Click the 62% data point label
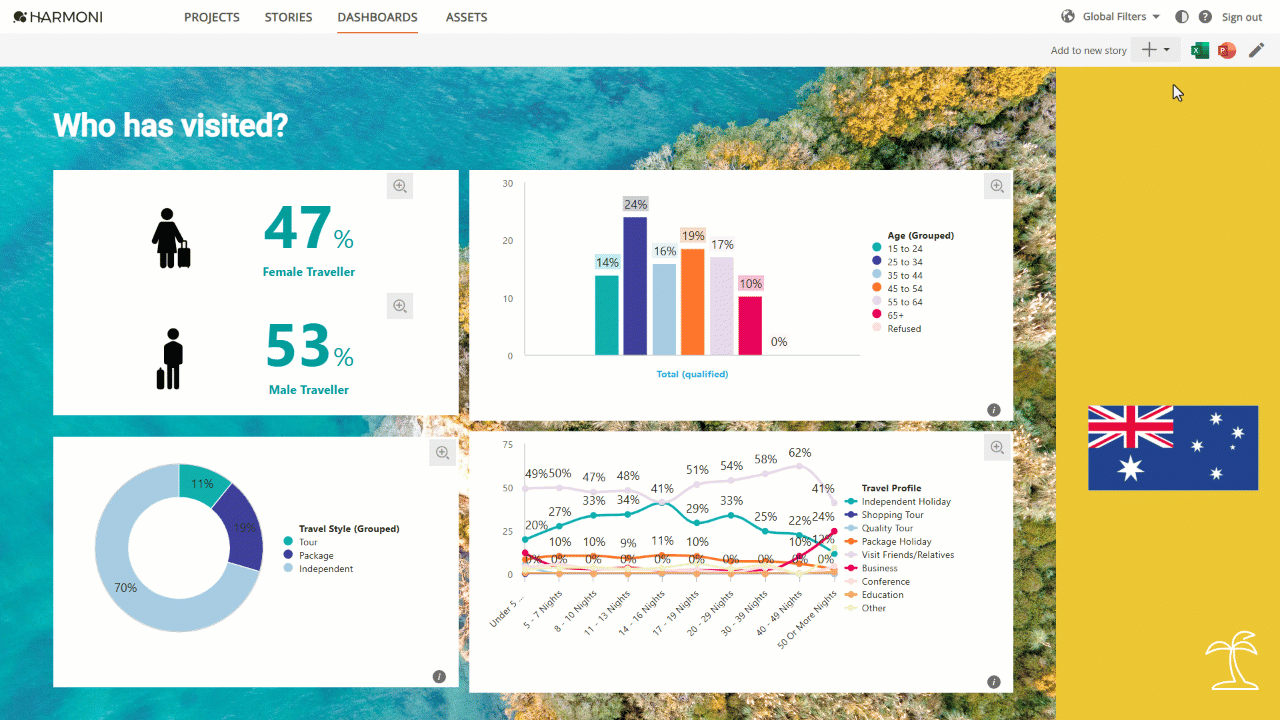The image size is (1280, 720). tap(800, 453)
